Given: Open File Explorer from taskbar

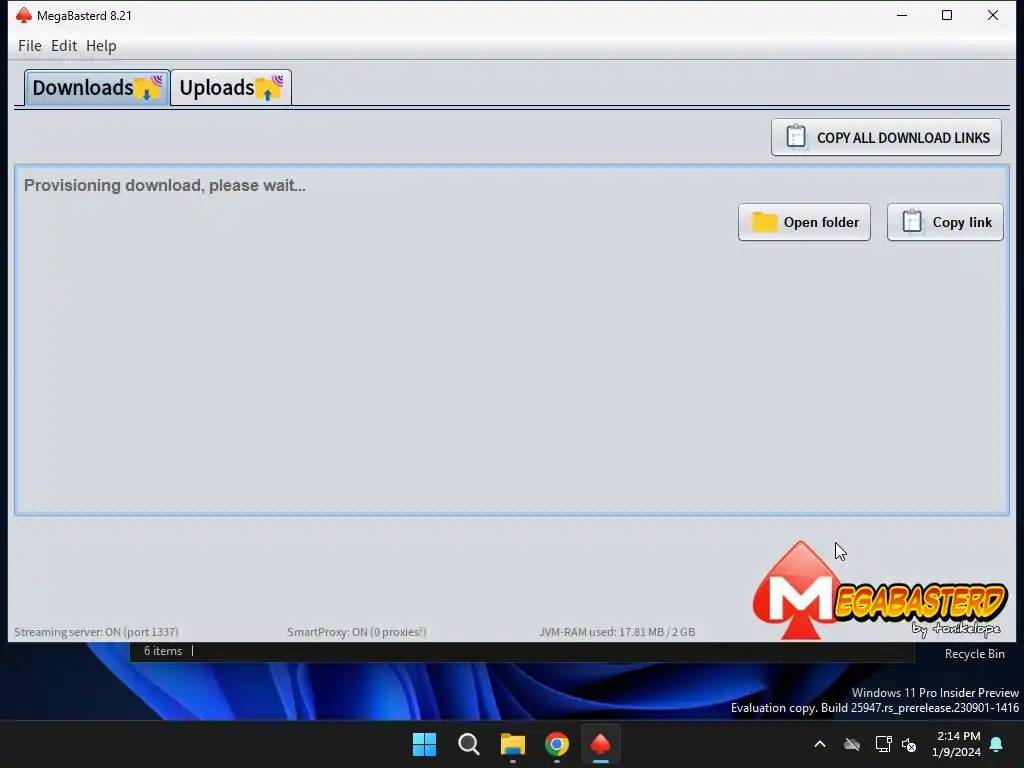Looking at the screenshot, I should (513, 744).
